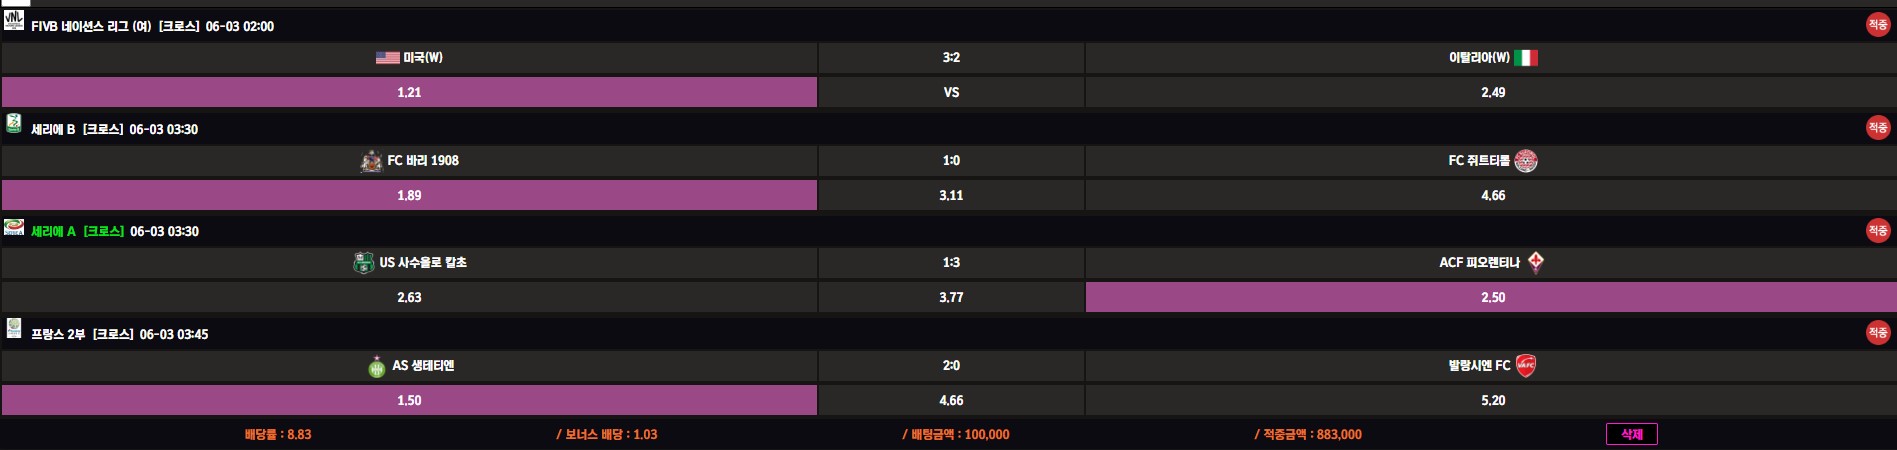The height and width of the screenshot is (450, 1897).
Task: Select the 2.50 odds for Fiorentina
Action: [x=1491, y=297]
